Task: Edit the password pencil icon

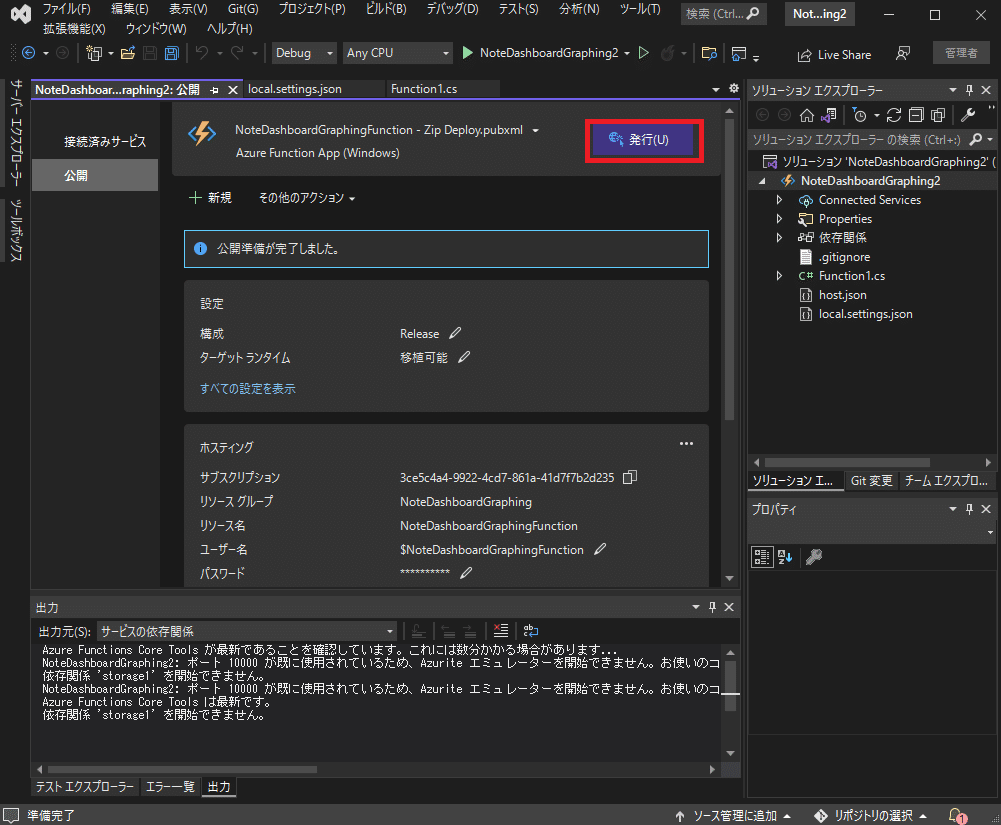Action: (x=466, y=573)
